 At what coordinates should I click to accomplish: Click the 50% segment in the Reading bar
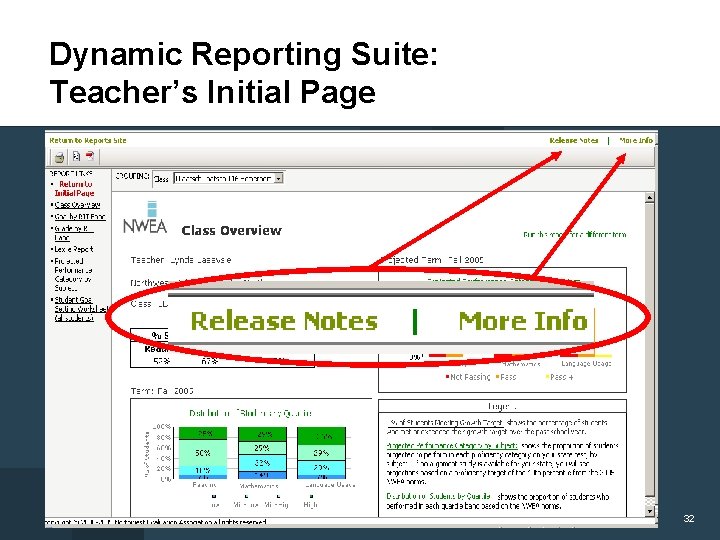pos(203,453)
